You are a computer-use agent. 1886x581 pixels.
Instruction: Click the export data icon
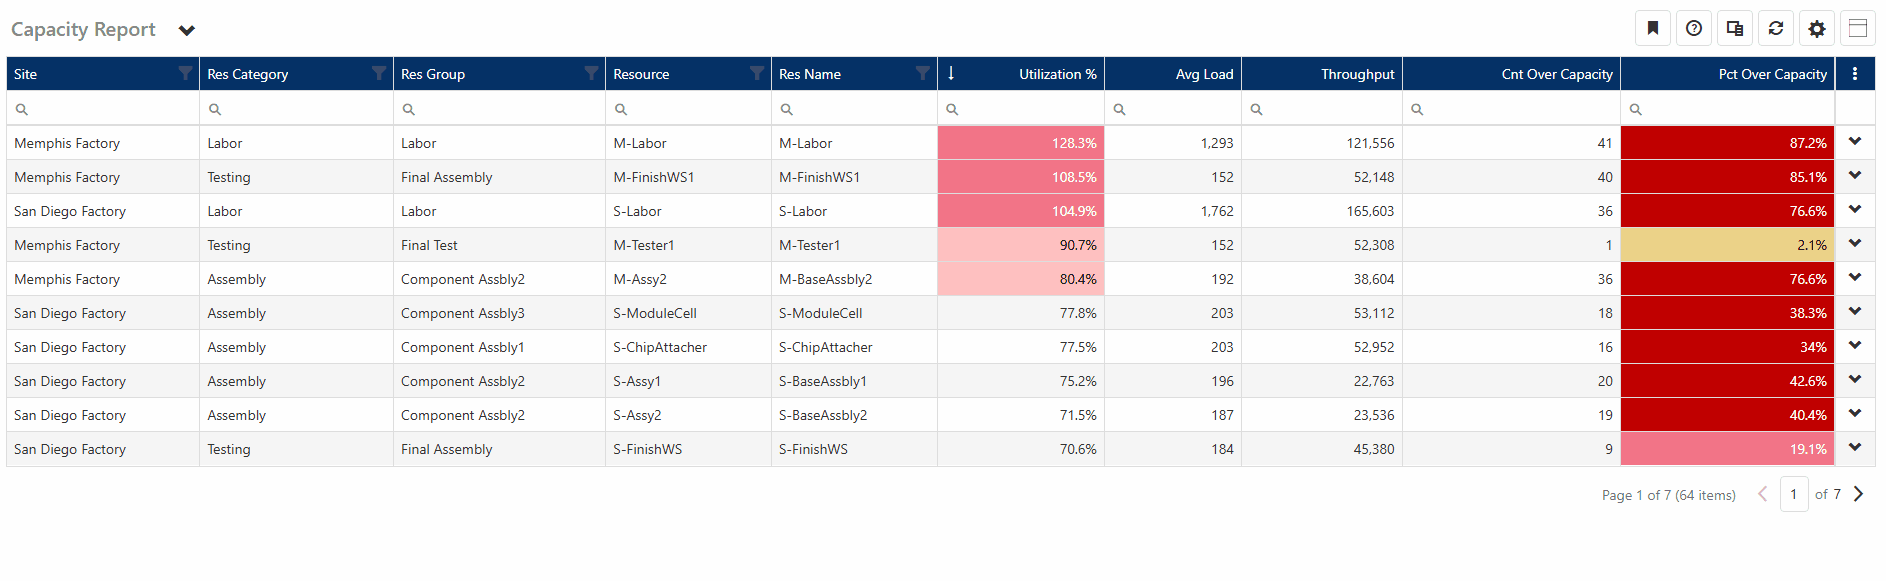(x=1735, y=28)
